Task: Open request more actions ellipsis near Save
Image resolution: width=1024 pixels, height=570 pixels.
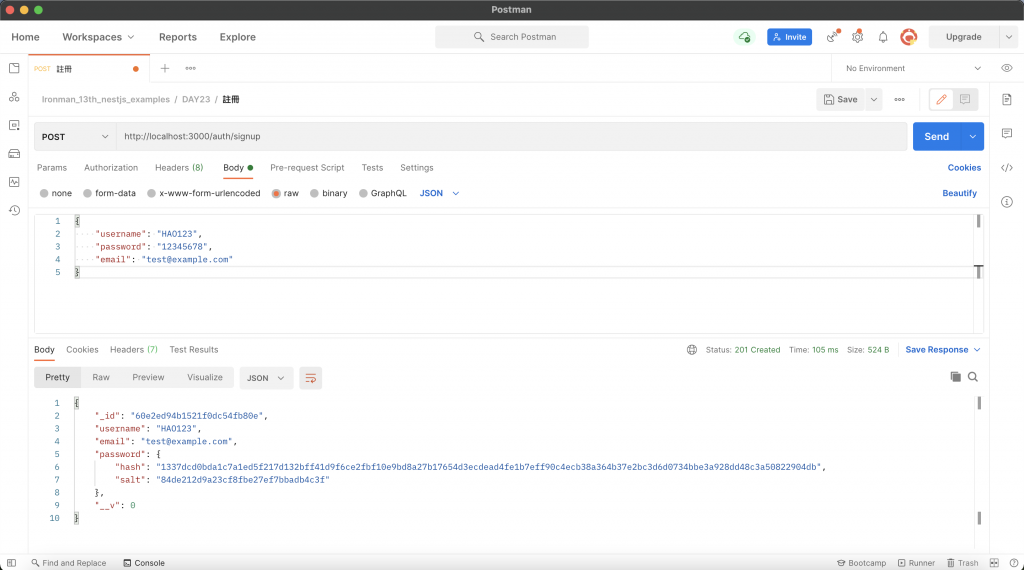Action: coord(899,99)
